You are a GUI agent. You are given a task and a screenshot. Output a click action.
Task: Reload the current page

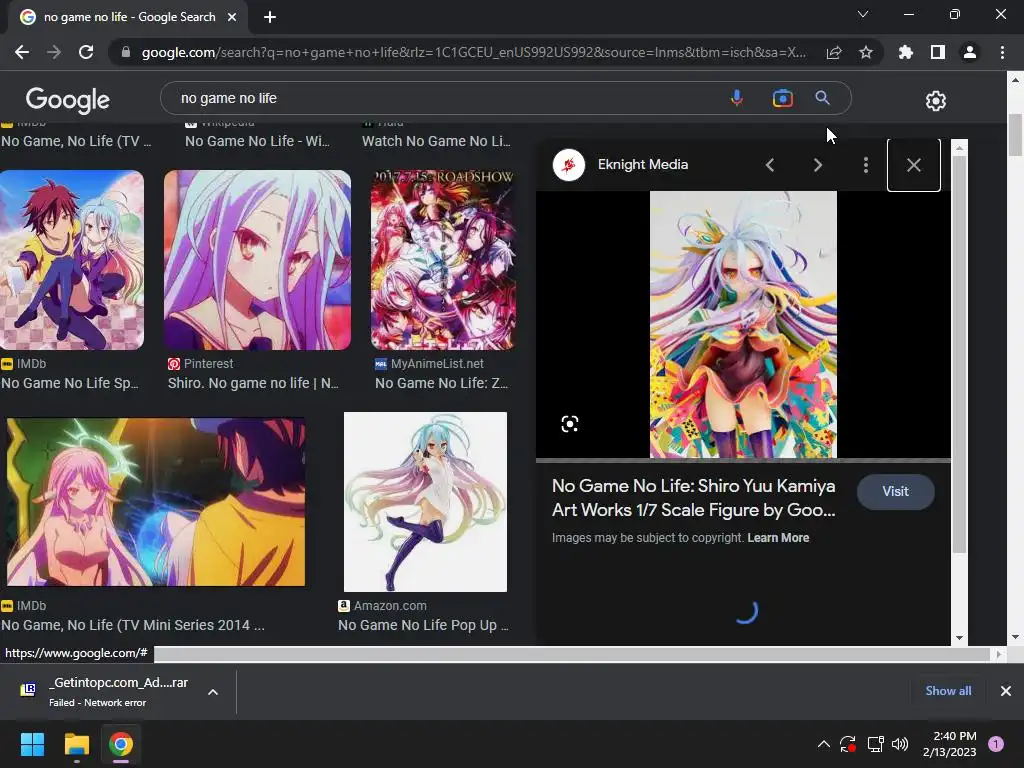click(x=86, y=52)
